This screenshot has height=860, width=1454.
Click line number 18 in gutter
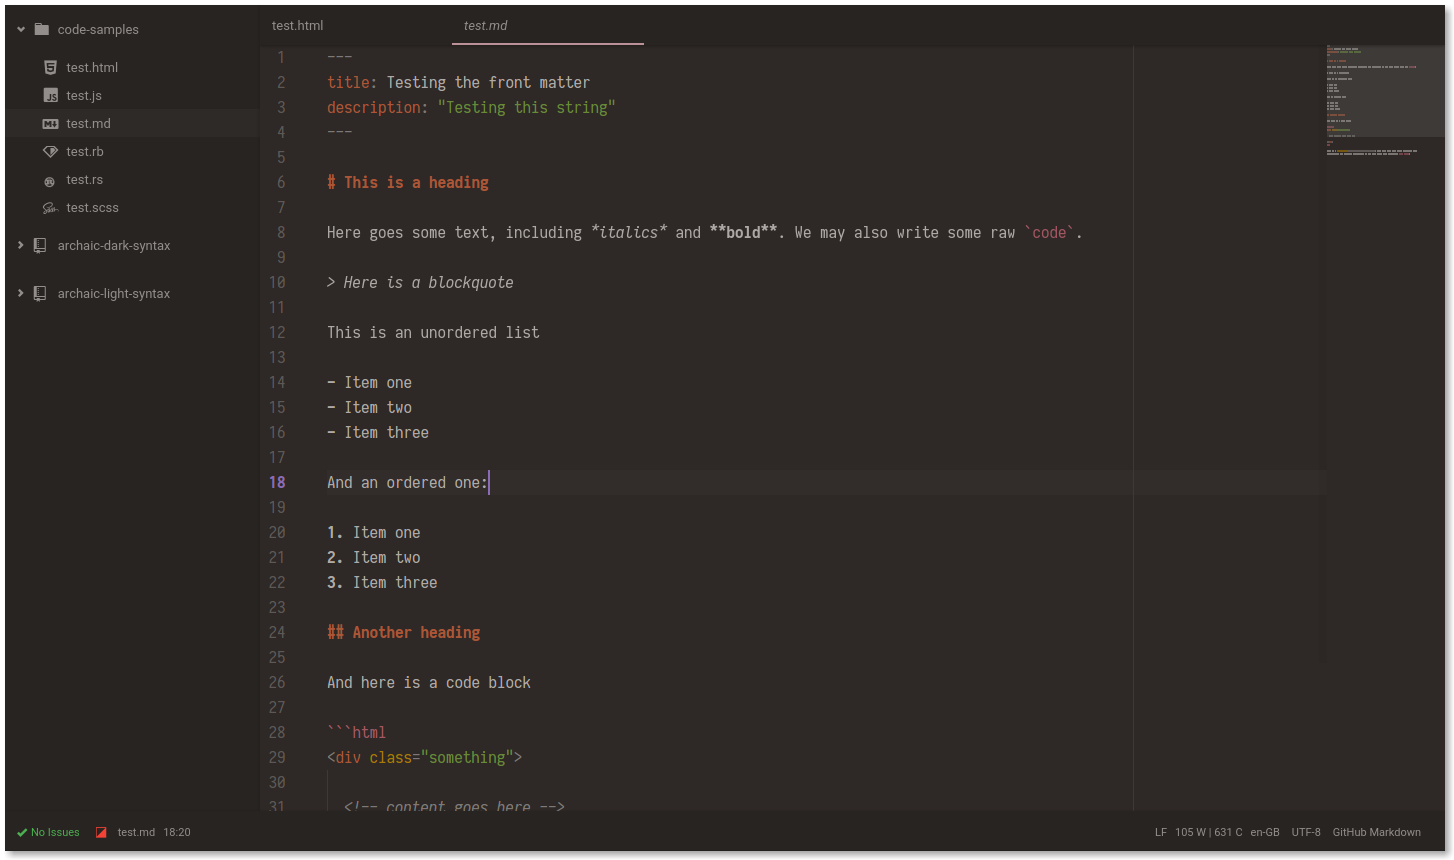(x=277, y=482)
